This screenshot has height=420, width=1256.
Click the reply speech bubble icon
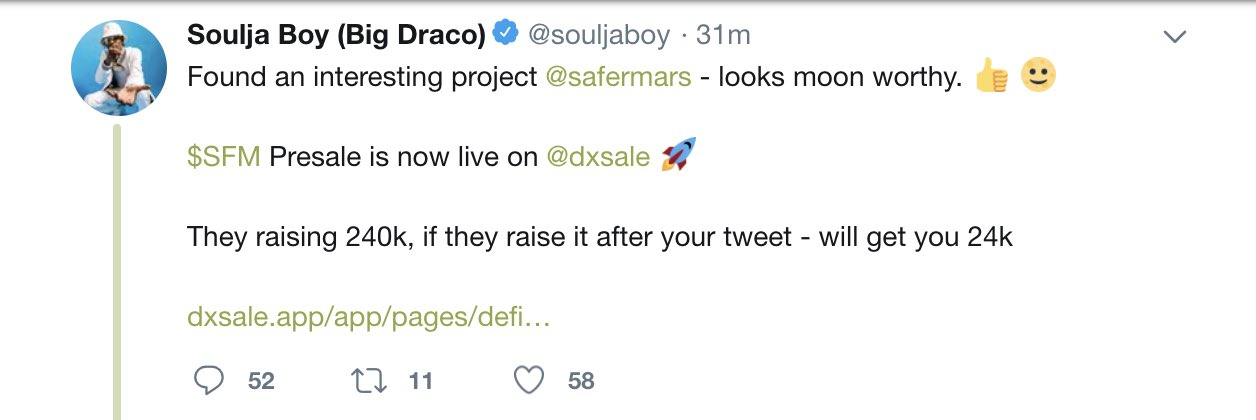pyautogui.click(x=208, y=380)
